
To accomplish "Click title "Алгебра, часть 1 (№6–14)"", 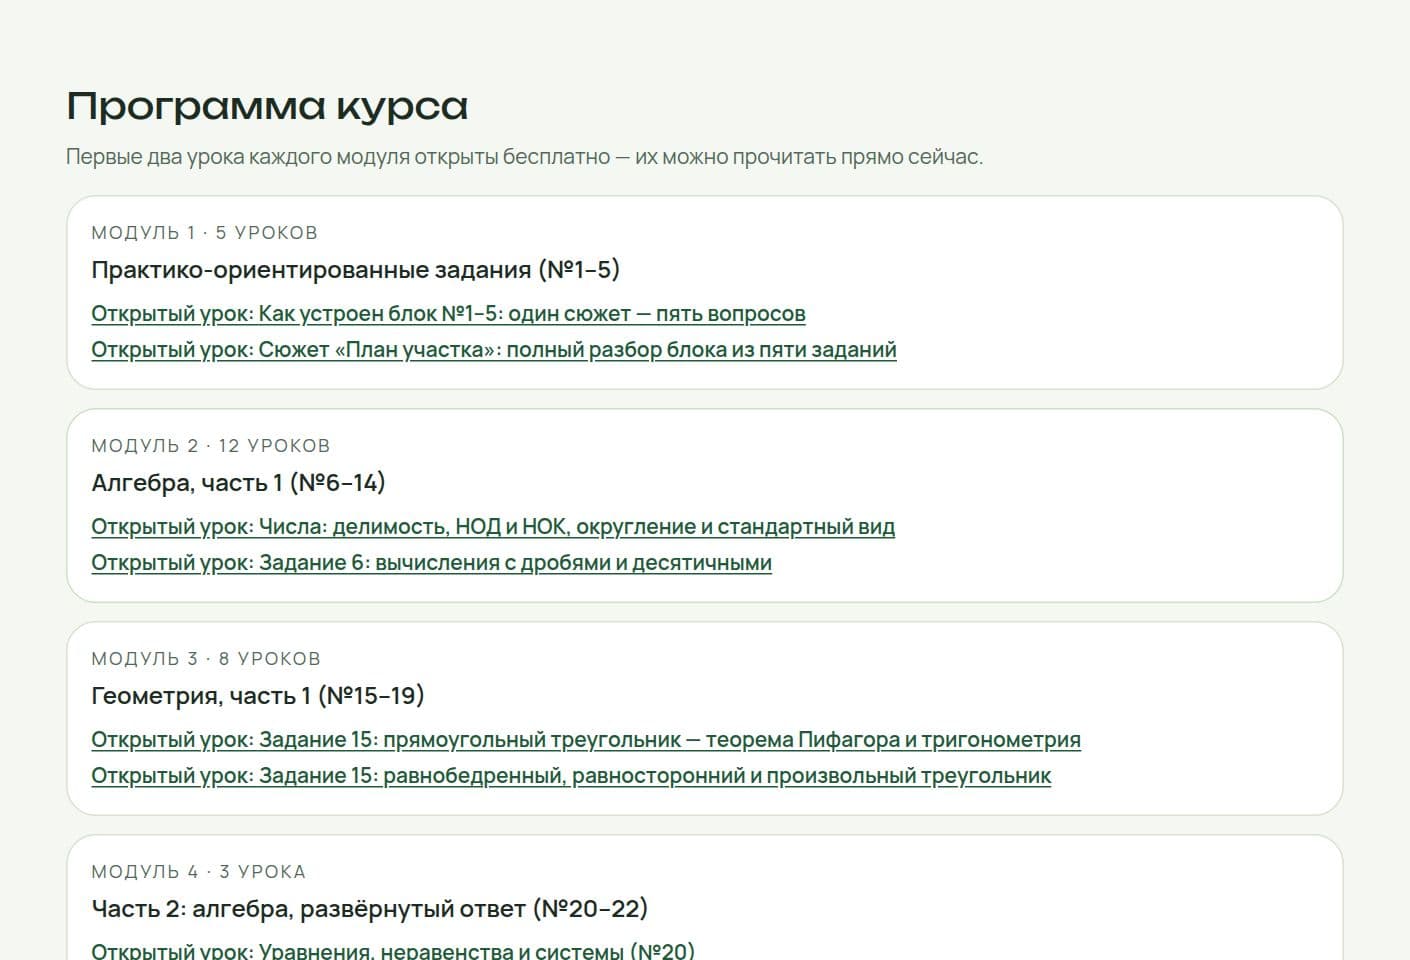I will click(238, 483).
